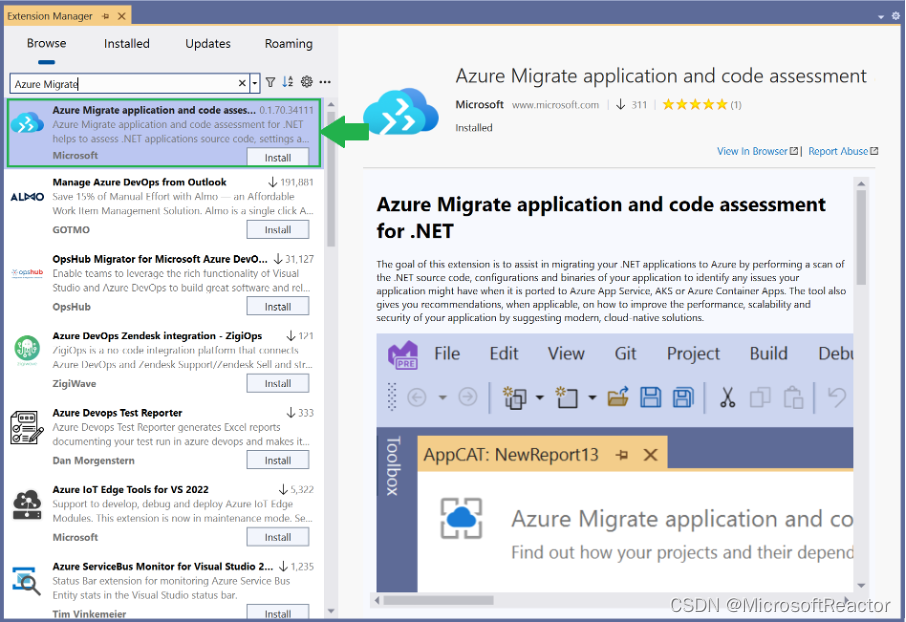This screenshot has width=906, height=622.
Task: Click the five-star rating in details
Action: pos(695,105)
